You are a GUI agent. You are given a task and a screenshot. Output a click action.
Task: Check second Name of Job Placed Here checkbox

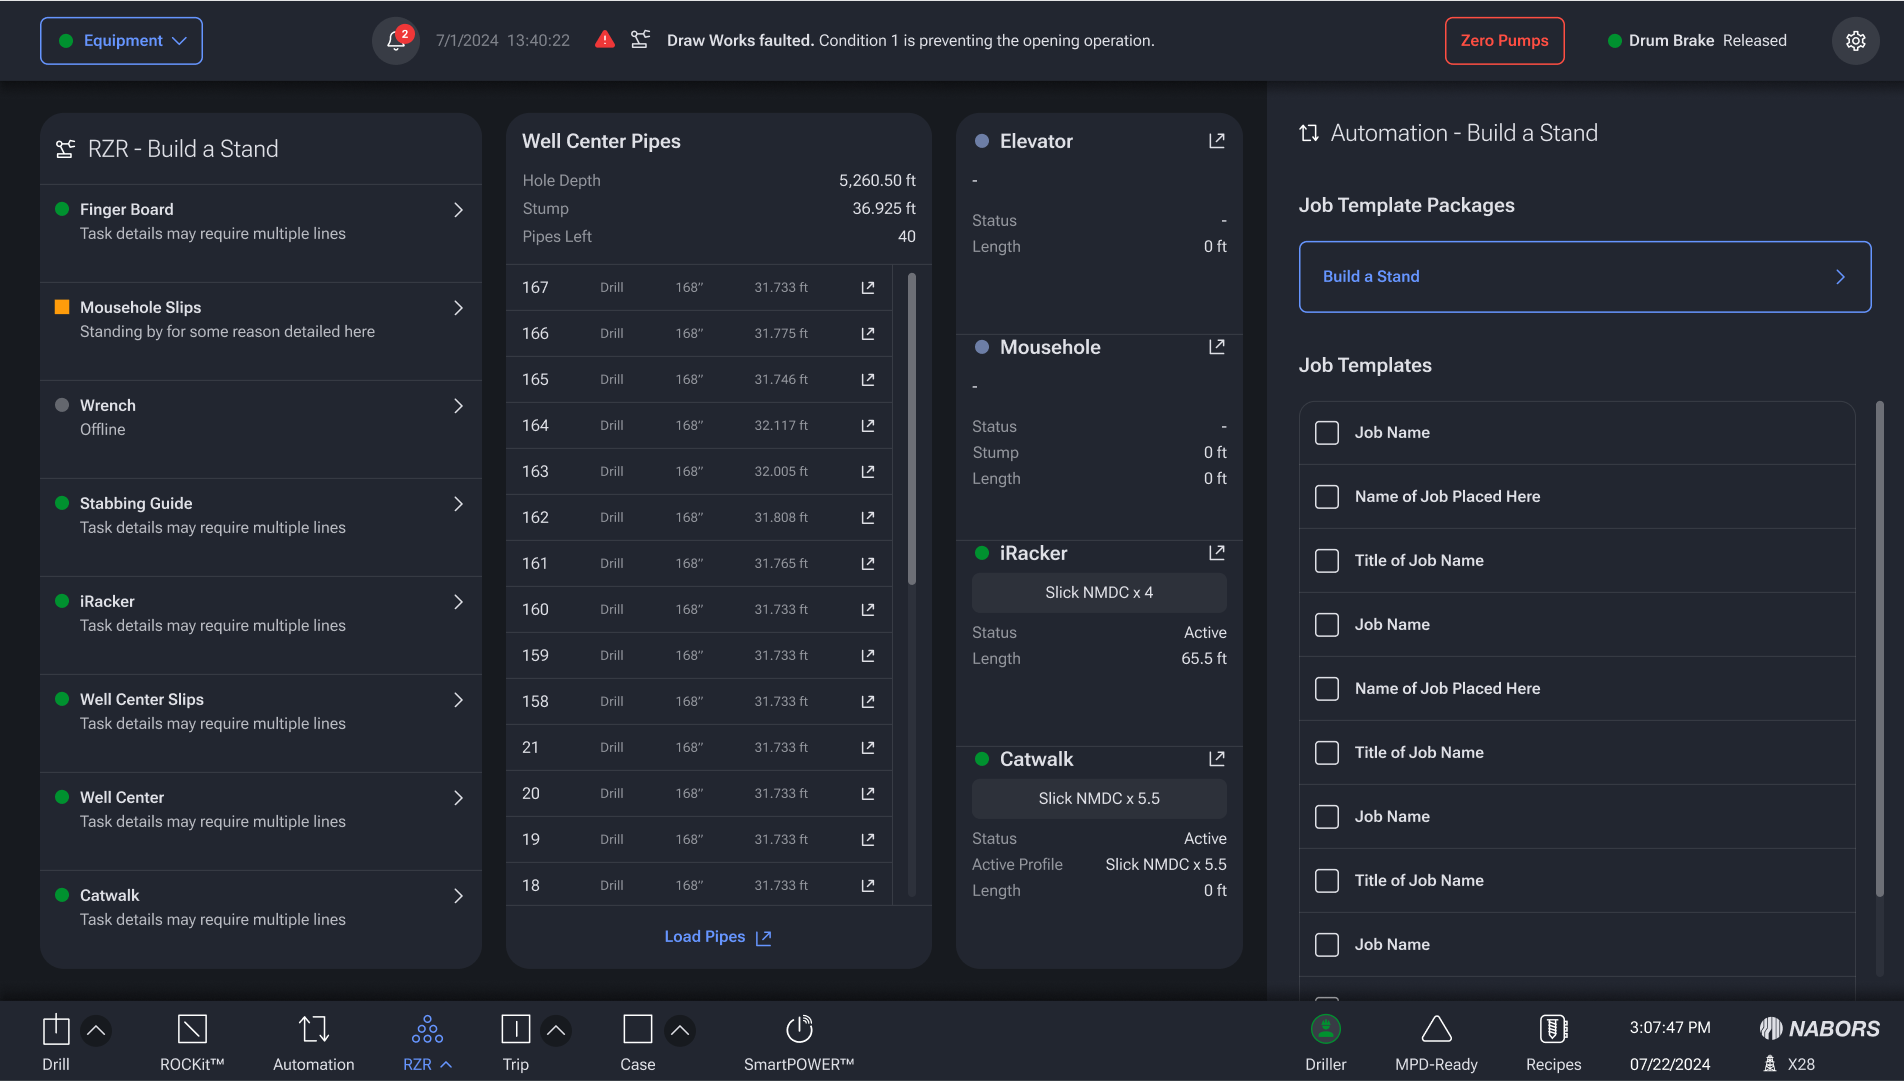tap(1327, 689)
